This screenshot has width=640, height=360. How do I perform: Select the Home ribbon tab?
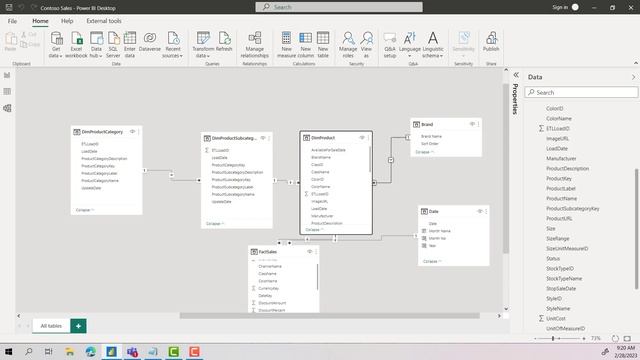tap(40, 21)
